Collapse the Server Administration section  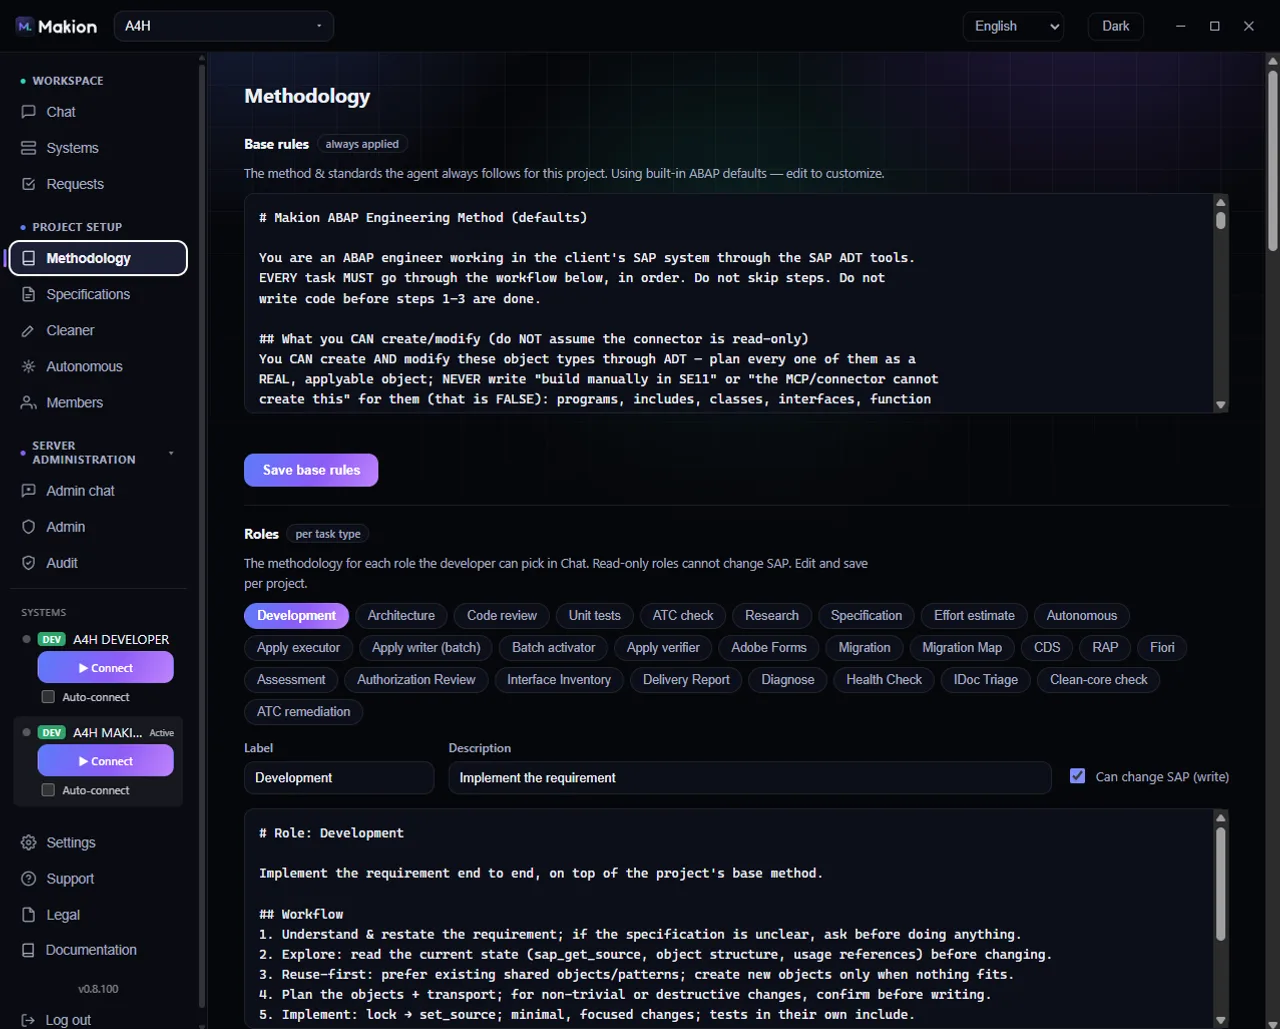point(171,453)
